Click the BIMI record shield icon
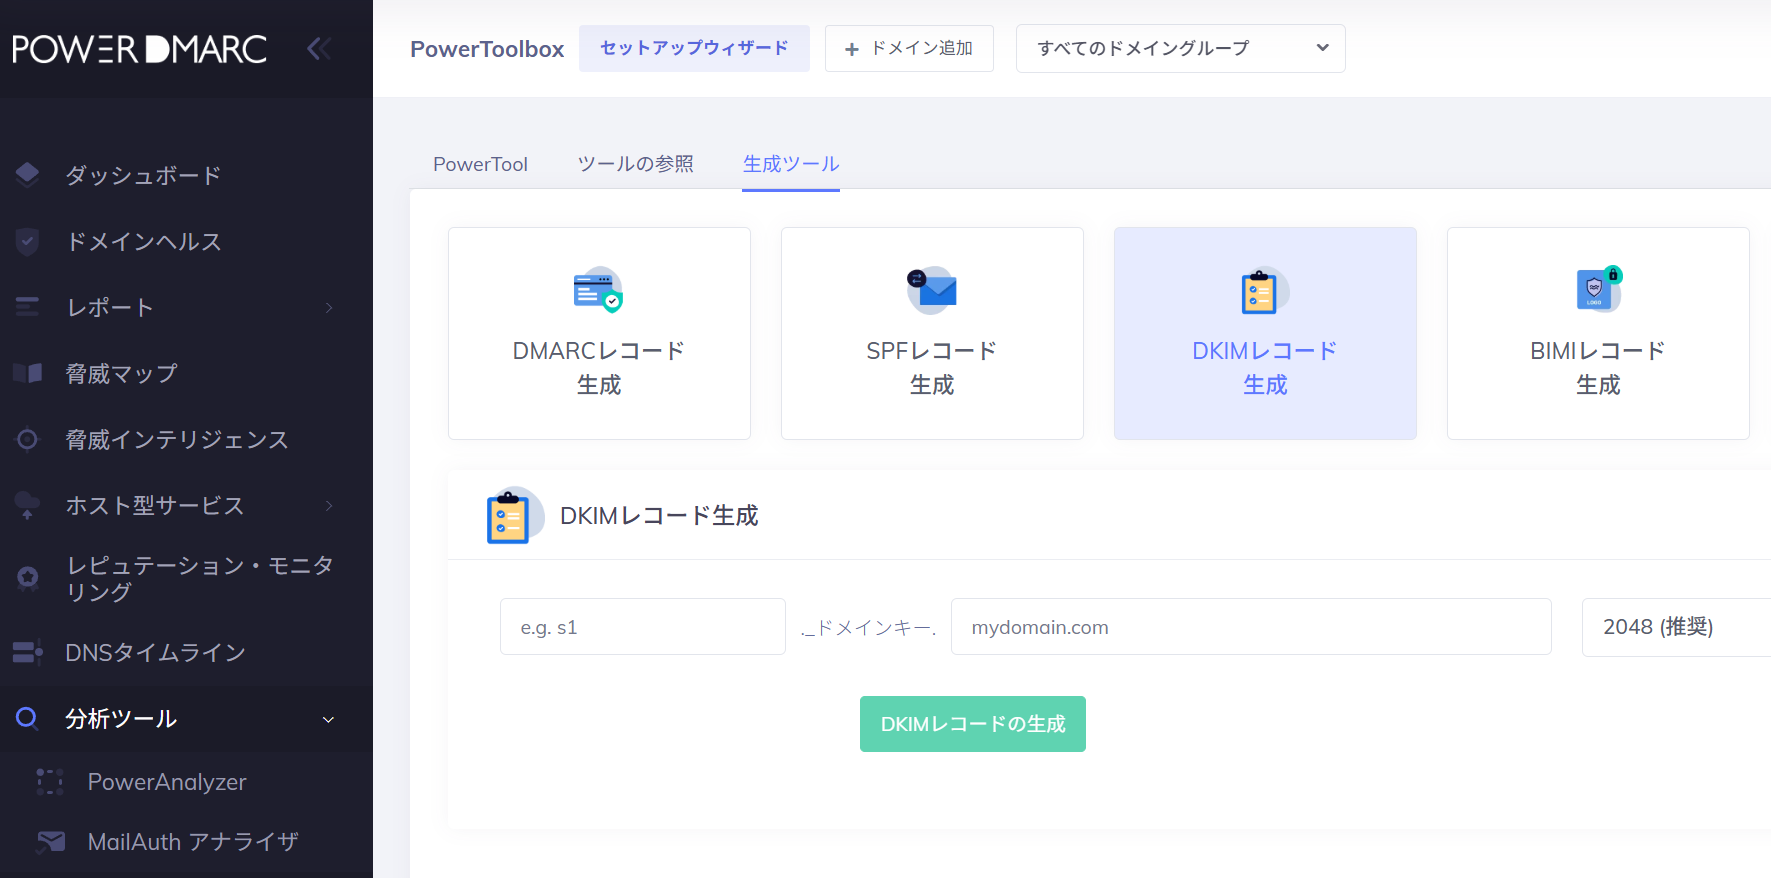The height and width of the screenshot is (878, 1771). [x=1598, y=290]
